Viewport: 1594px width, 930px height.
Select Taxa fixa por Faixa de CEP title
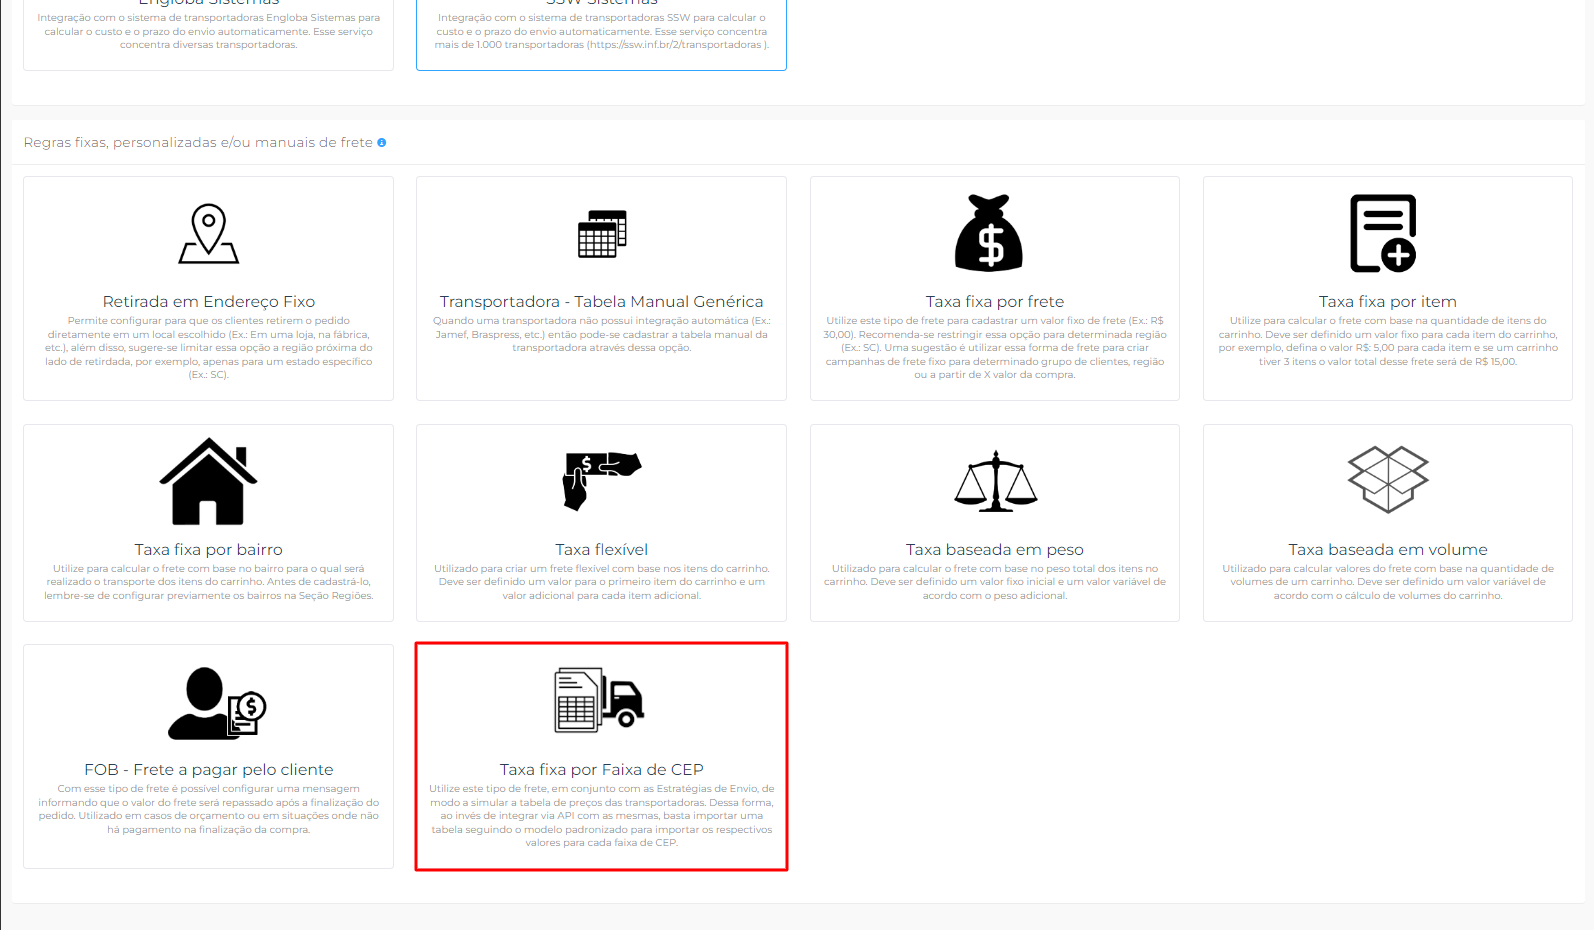coord(602,770)
